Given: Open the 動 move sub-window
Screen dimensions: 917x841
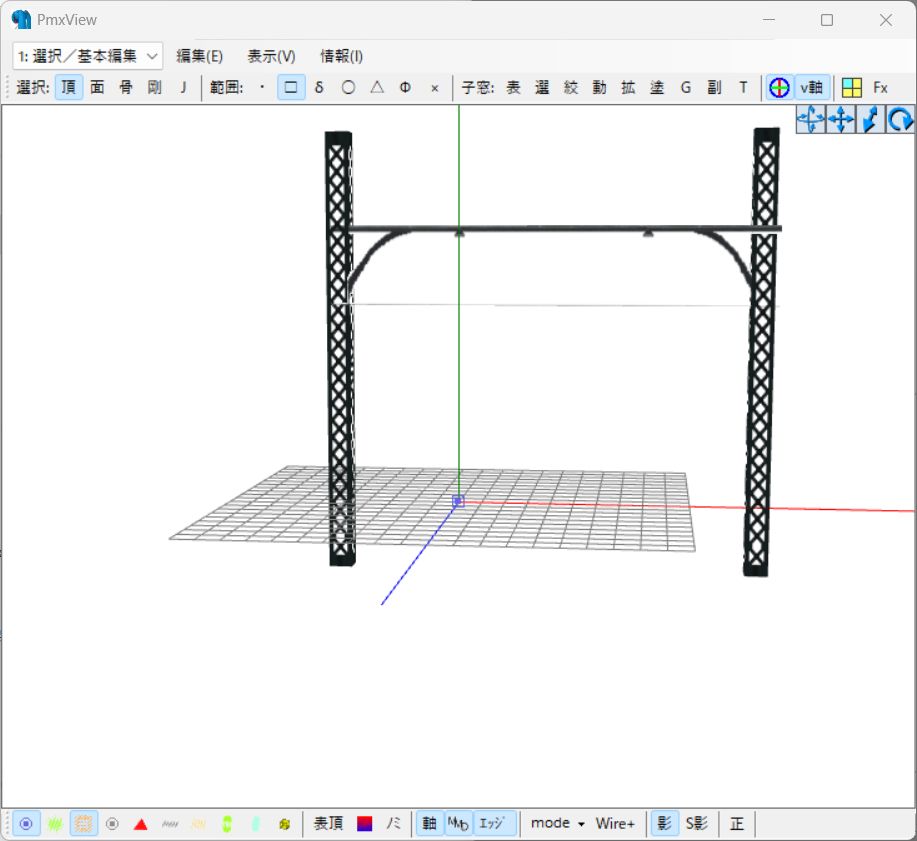Looking at the screenshot, I should point(599,88).
